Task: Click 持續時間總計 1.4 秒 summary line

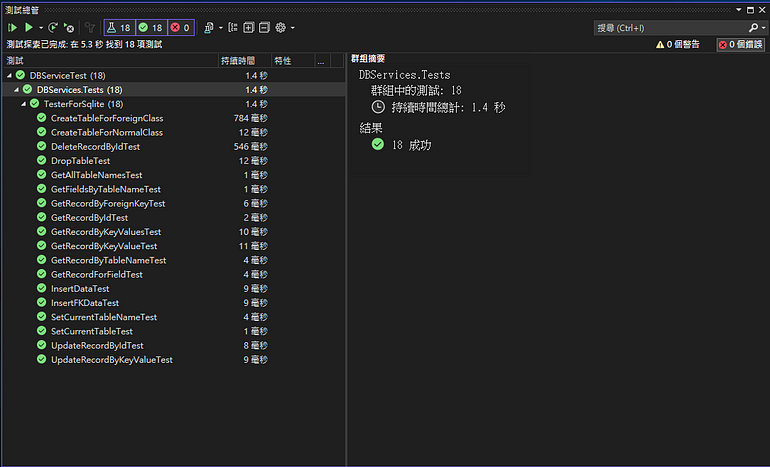Action: coord(448,108)
